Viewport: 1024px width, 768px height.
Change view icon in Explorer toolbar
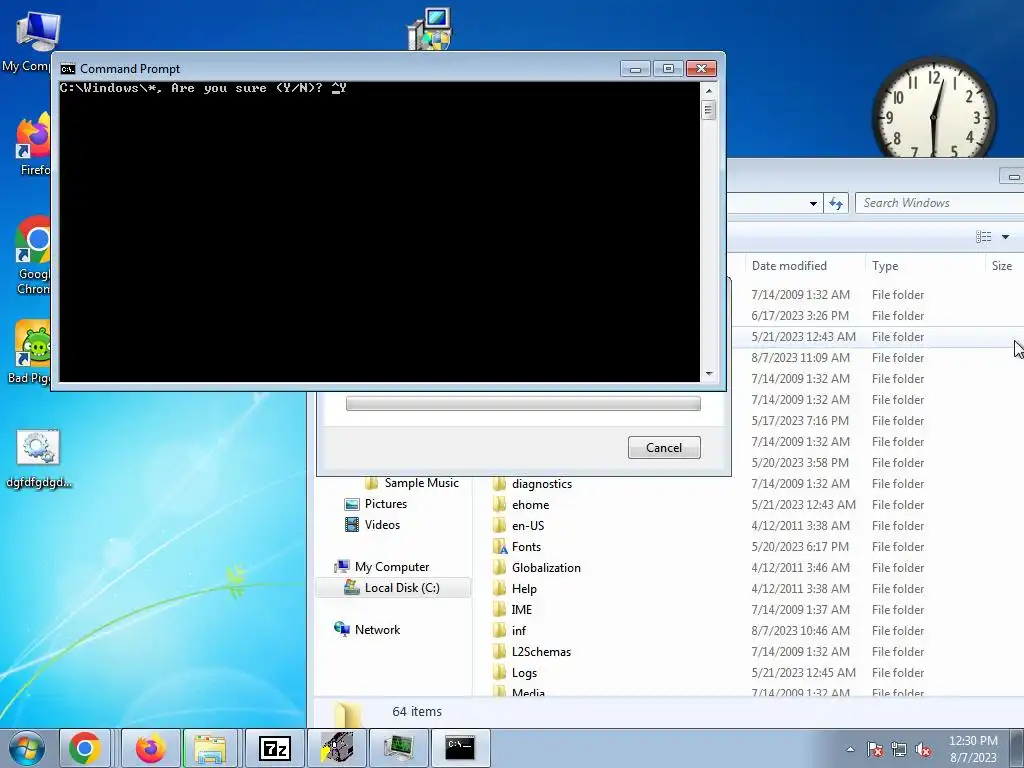984,236
